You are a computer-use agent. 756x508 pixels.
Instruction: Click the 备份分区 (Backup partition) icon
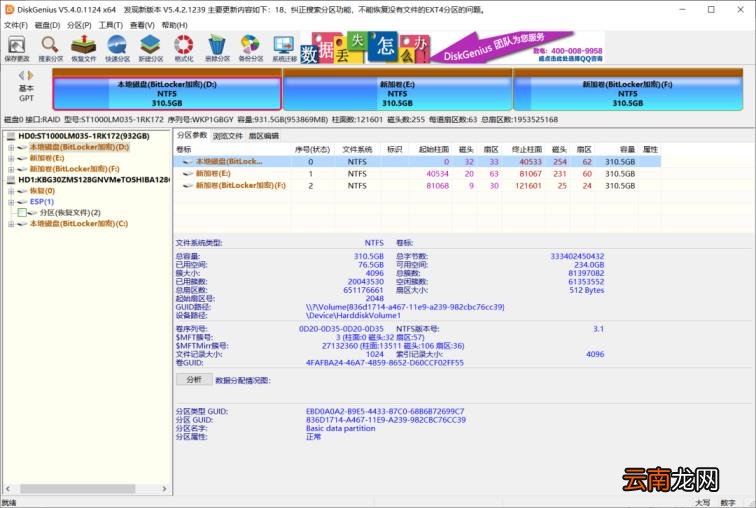click(250, 48)
